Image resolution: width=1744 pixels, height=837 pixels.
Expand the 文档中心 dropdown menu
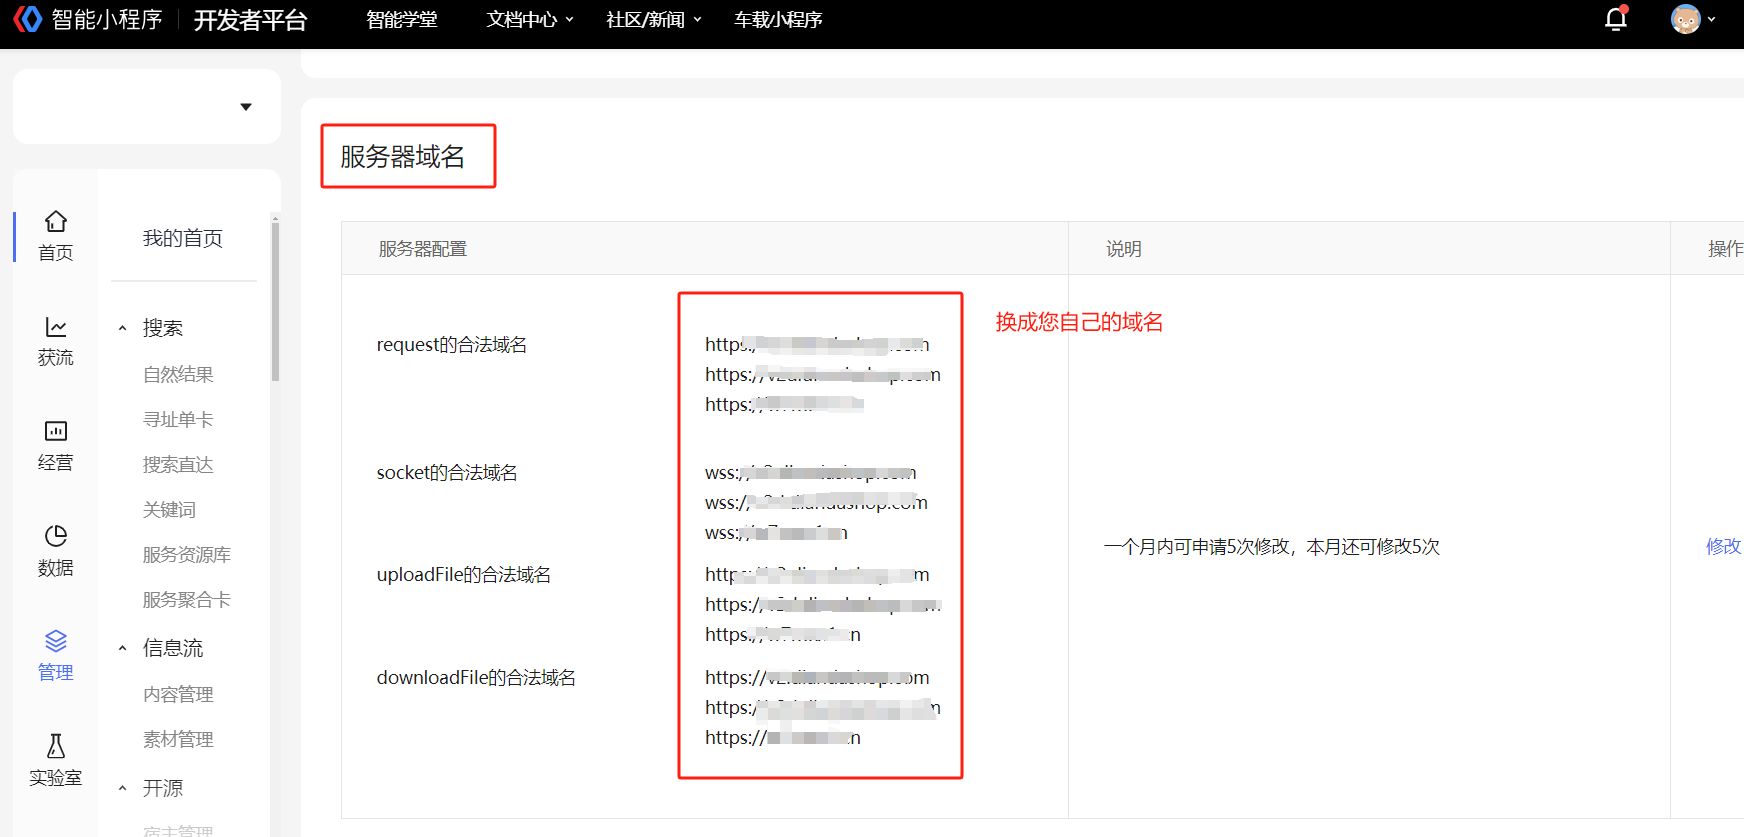[530, 20]
